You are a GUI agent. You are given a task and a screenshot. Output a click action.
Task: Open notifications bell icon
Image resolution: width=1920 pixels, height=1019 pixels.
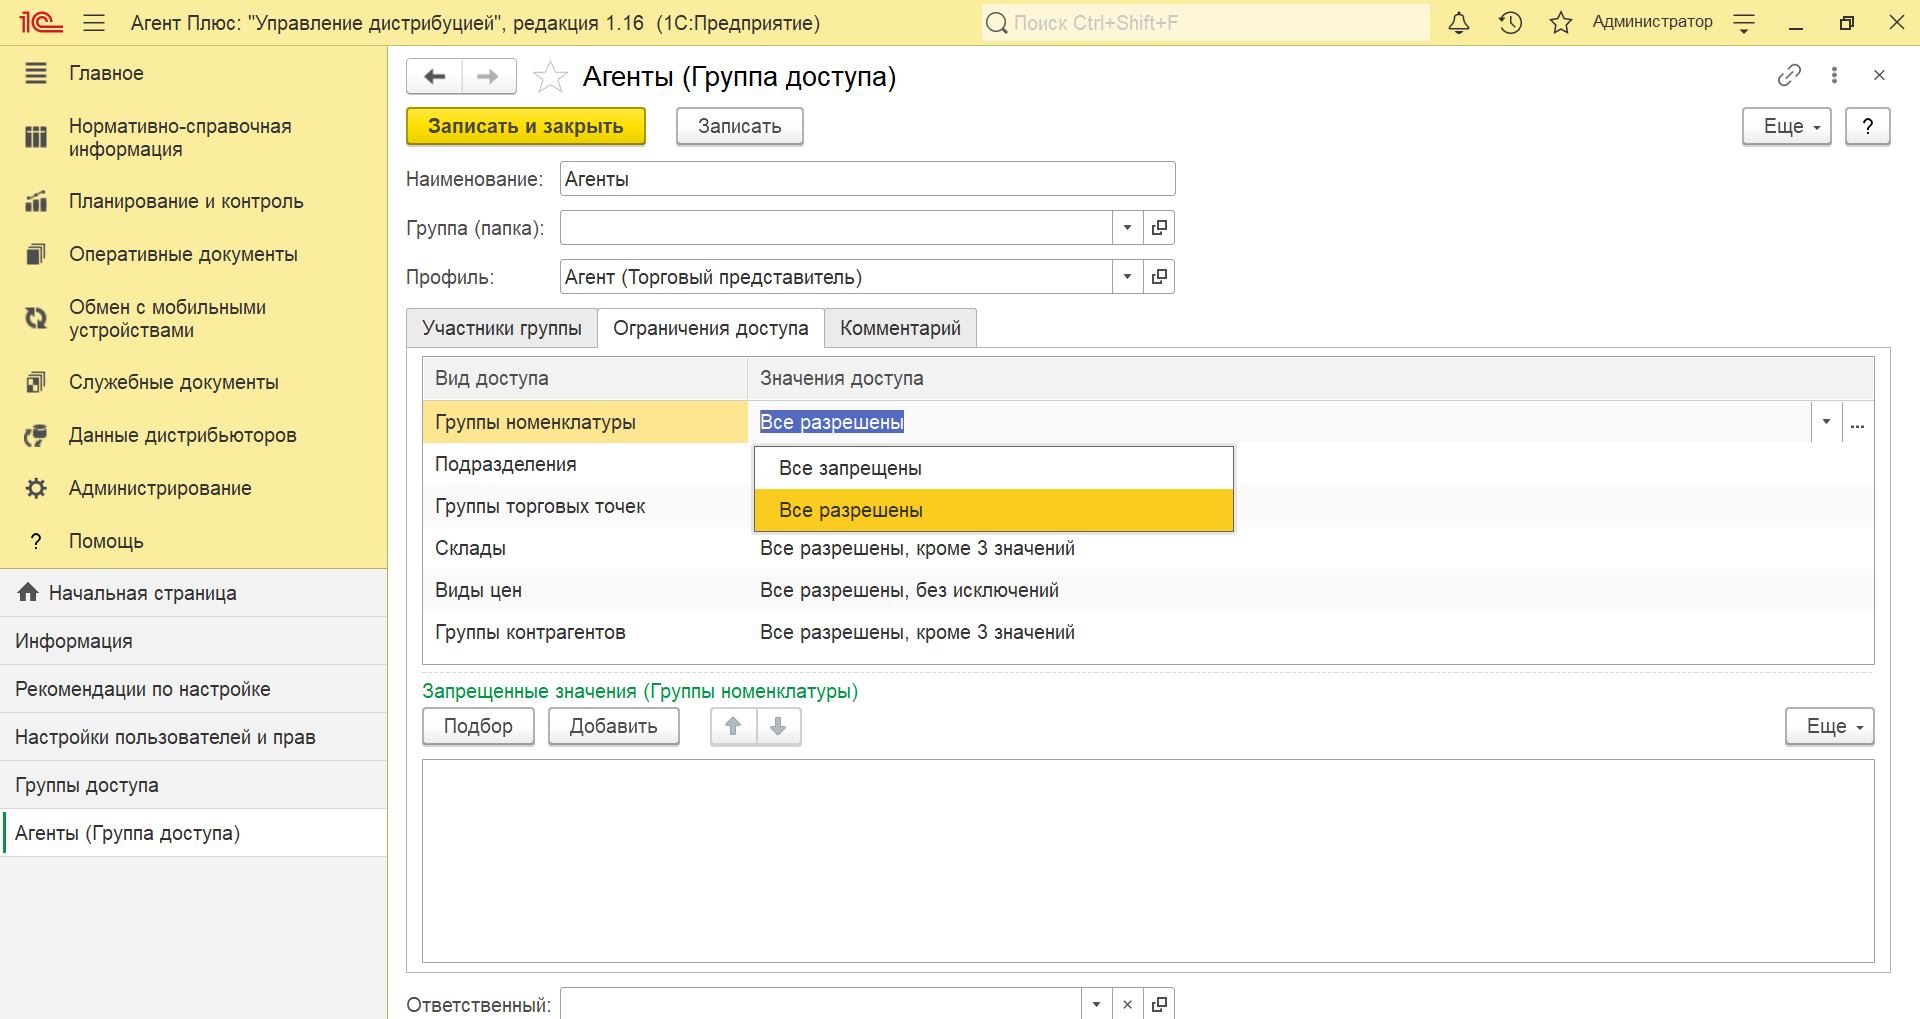click(x=1459, y=23)
